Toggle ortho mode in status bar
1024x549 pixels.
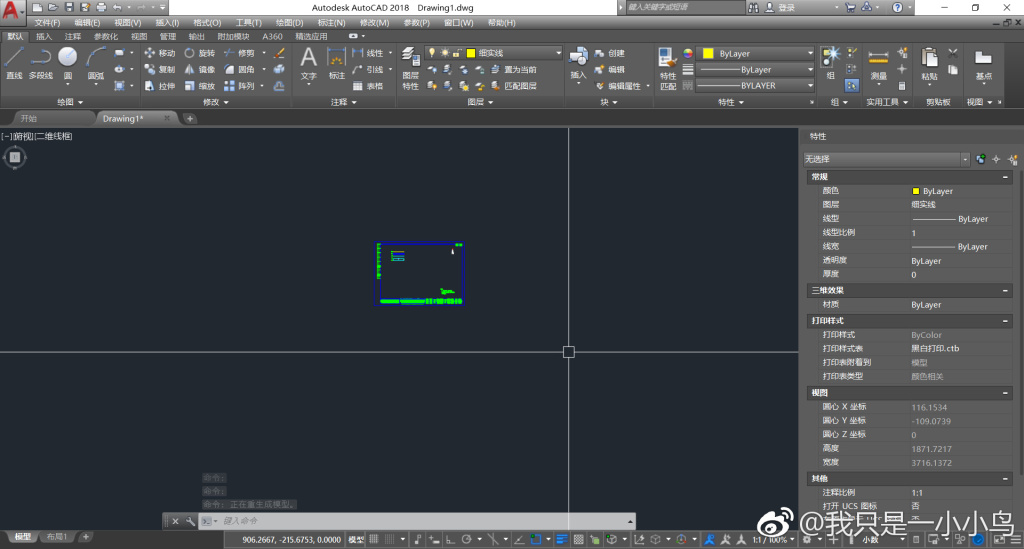coord(450,539)
